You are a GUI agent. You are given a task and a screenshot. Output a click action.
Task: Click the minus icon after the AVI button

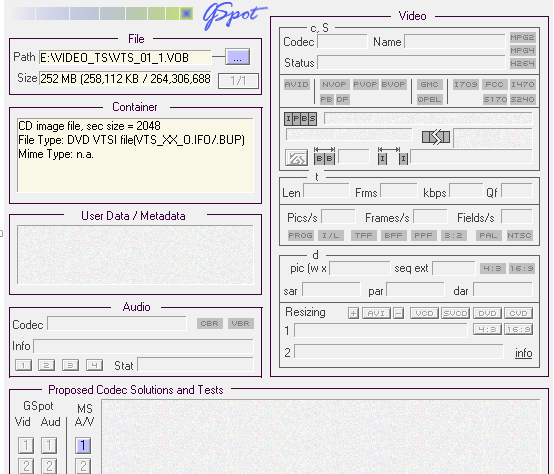[x=399, y=313]
